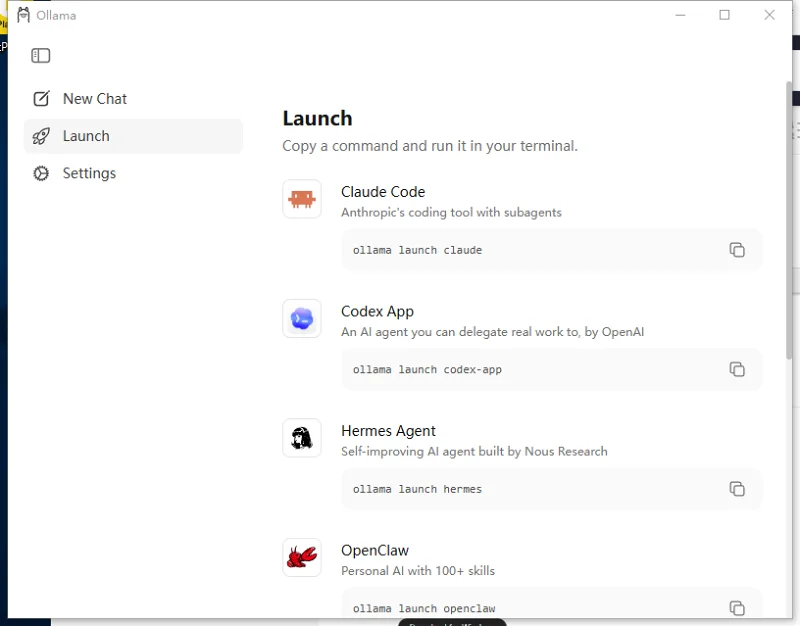Image resolution: width=800 pixels, height=626 pixels.
Task: Close the Ollama window
Action: (x=769, y=15)
